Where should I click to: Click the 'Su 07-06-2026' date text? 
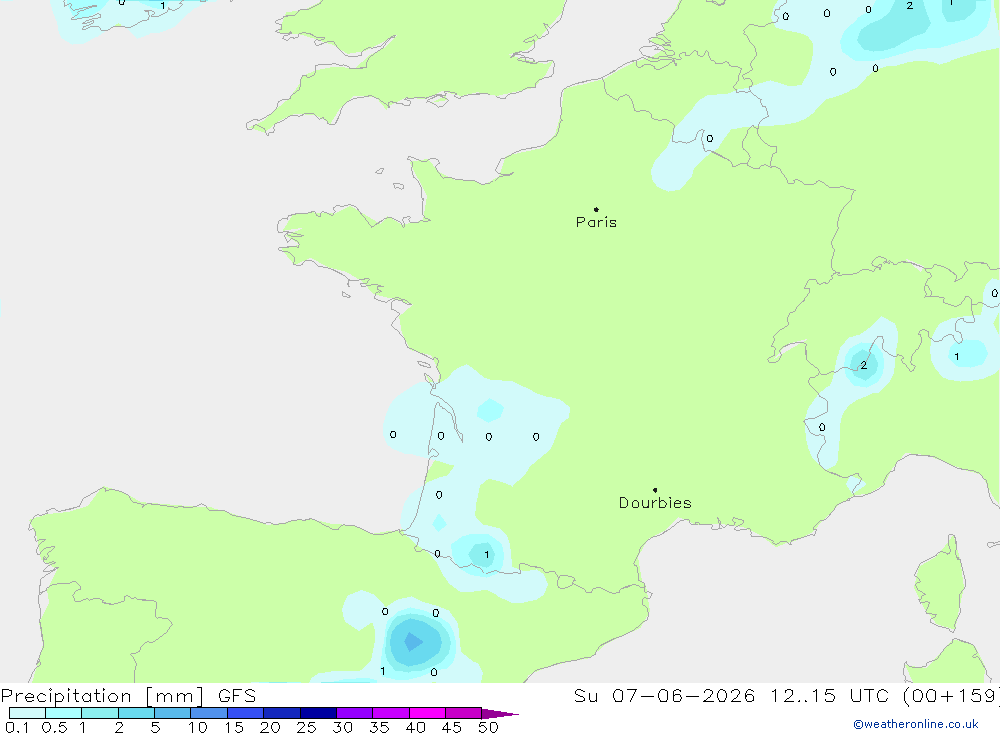click(x=665, y=696)
